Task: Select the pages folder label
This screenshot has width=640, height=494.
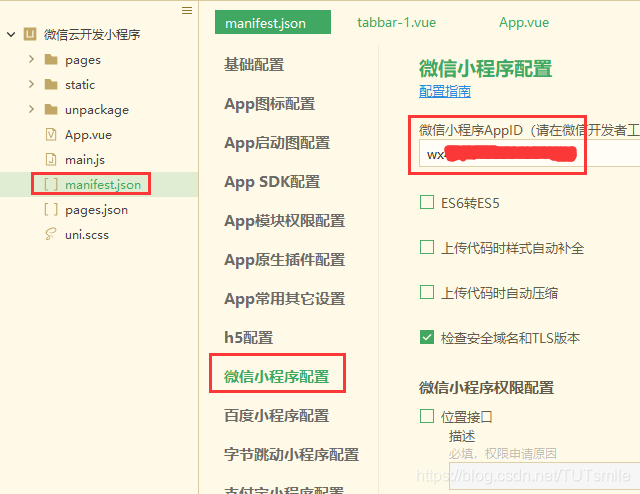Action: coord(83,60)
